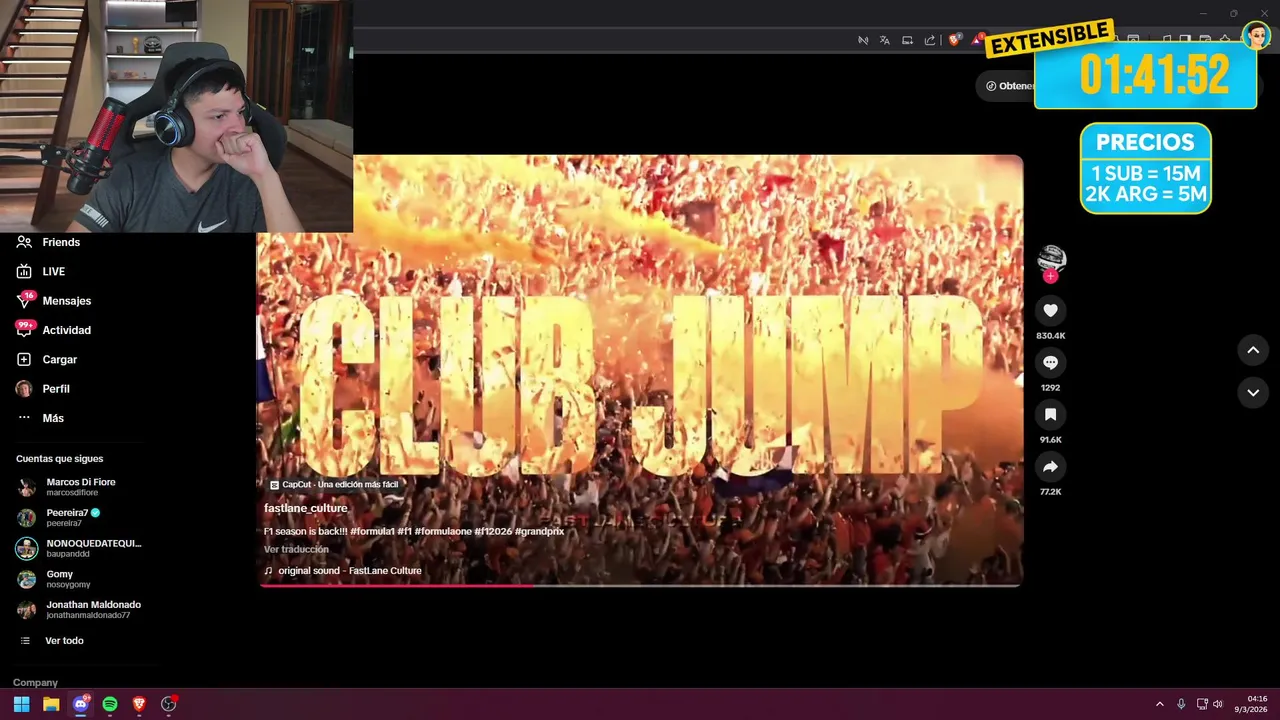Click microphone icon in system tray

pos(1181,704)
